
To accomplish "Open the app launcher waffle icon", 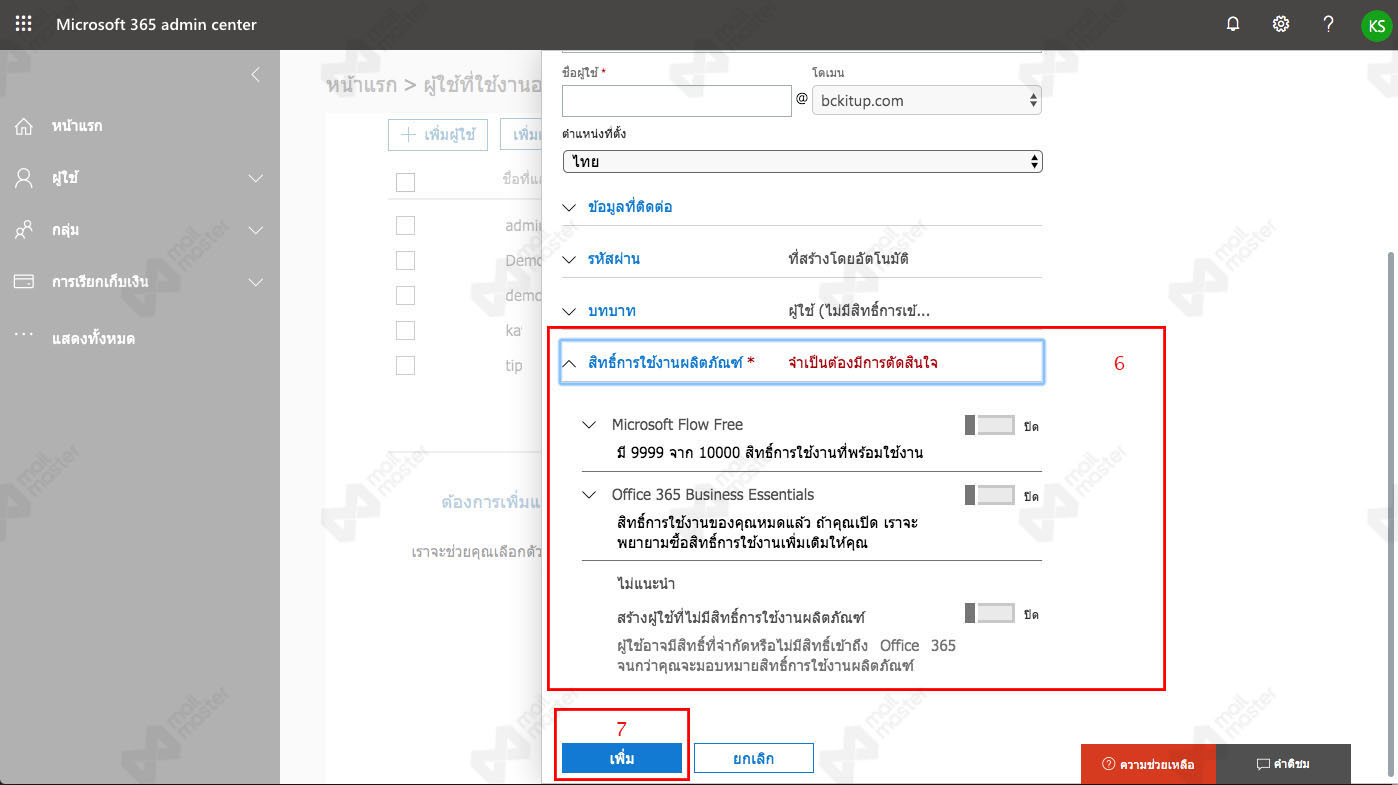I will [x=23, y=24].
